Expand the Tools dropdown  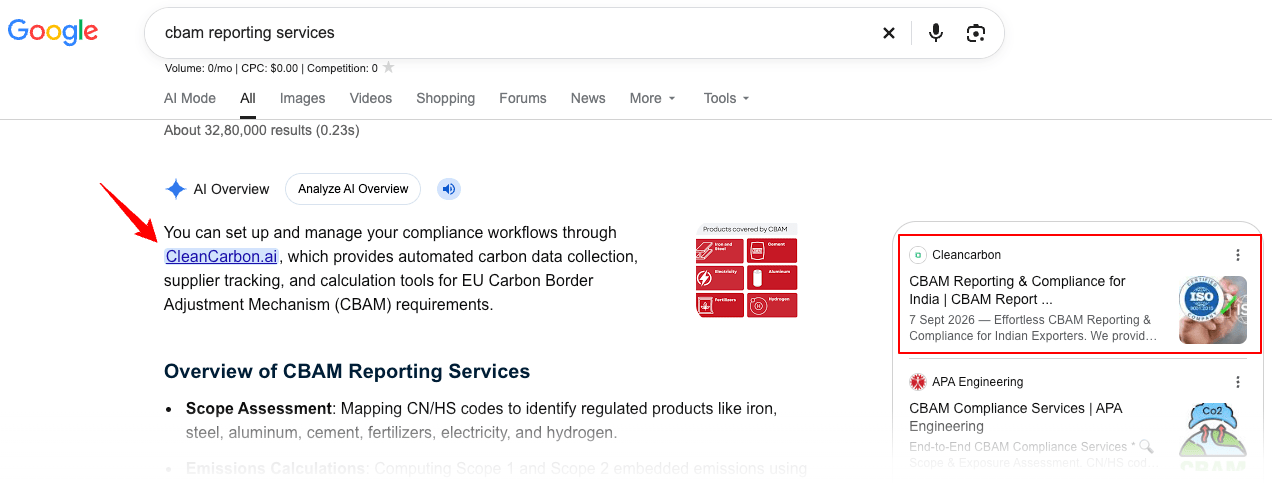click(x=727, y=98)
